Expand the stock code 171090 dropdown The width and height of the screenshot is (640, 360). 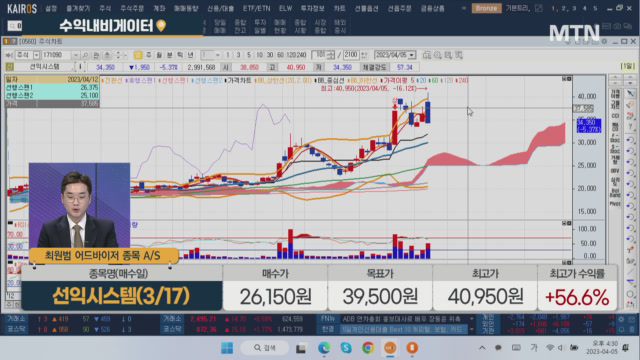point(76,55)
